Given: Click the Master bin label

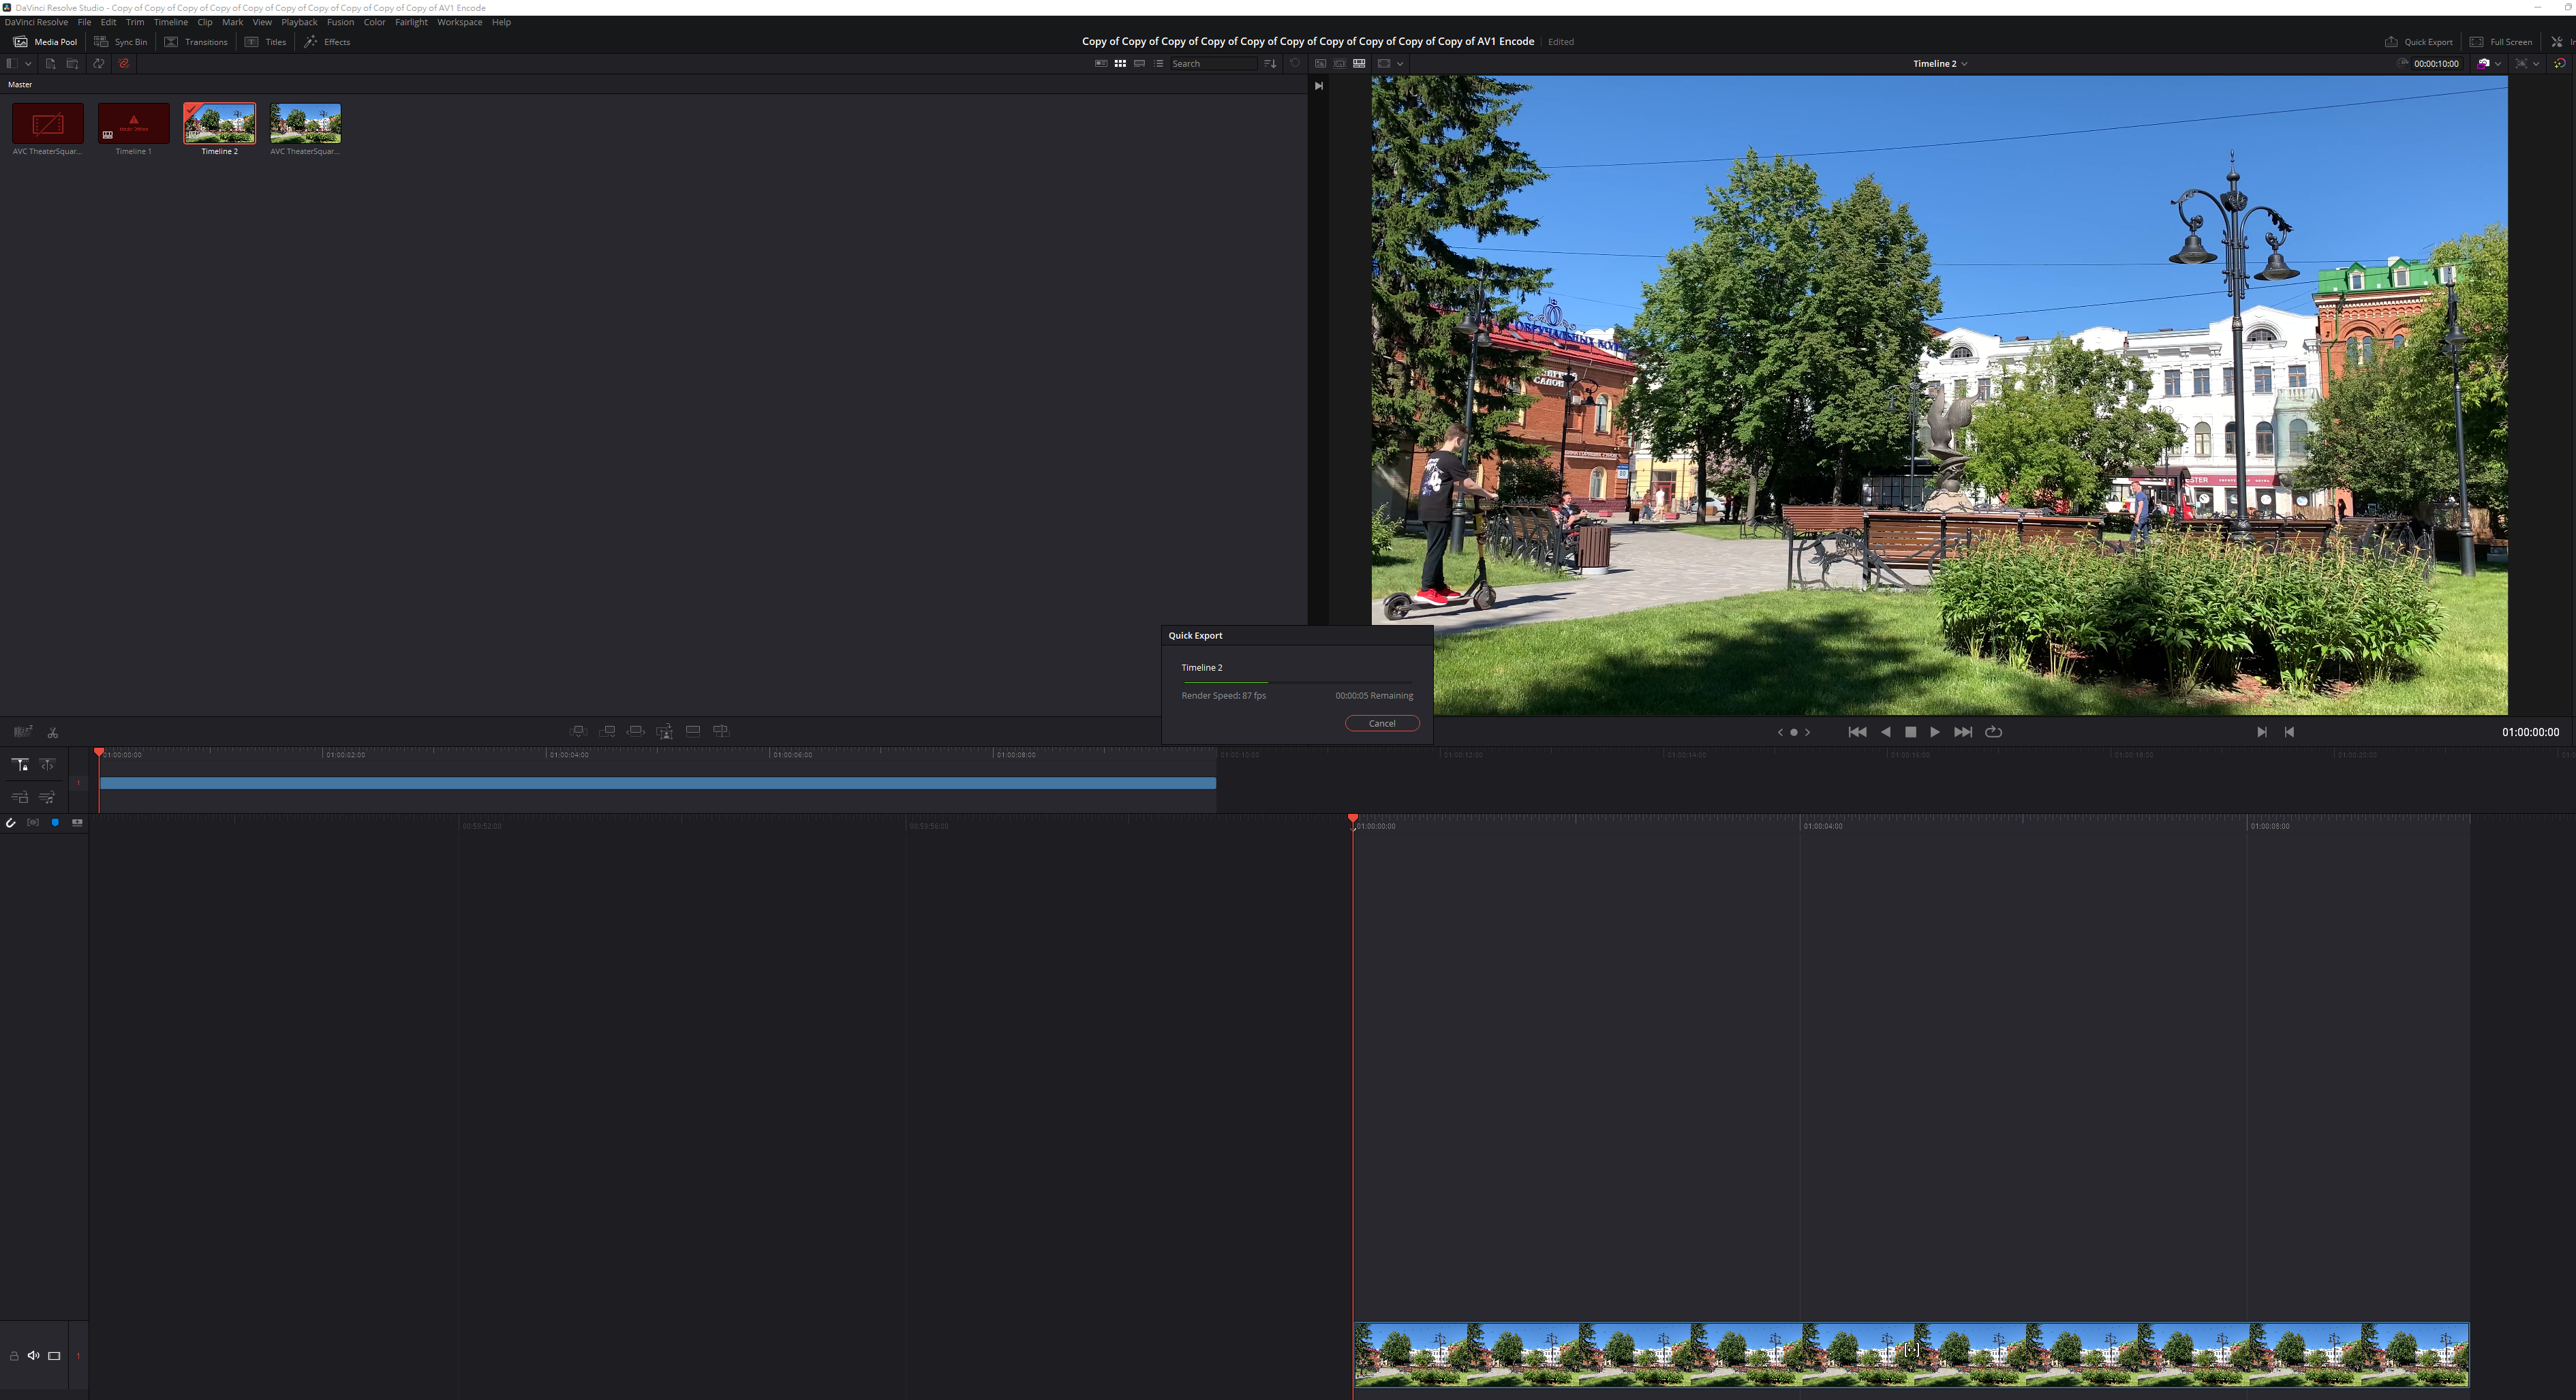Looking at the screenshot, I should 20,85.
